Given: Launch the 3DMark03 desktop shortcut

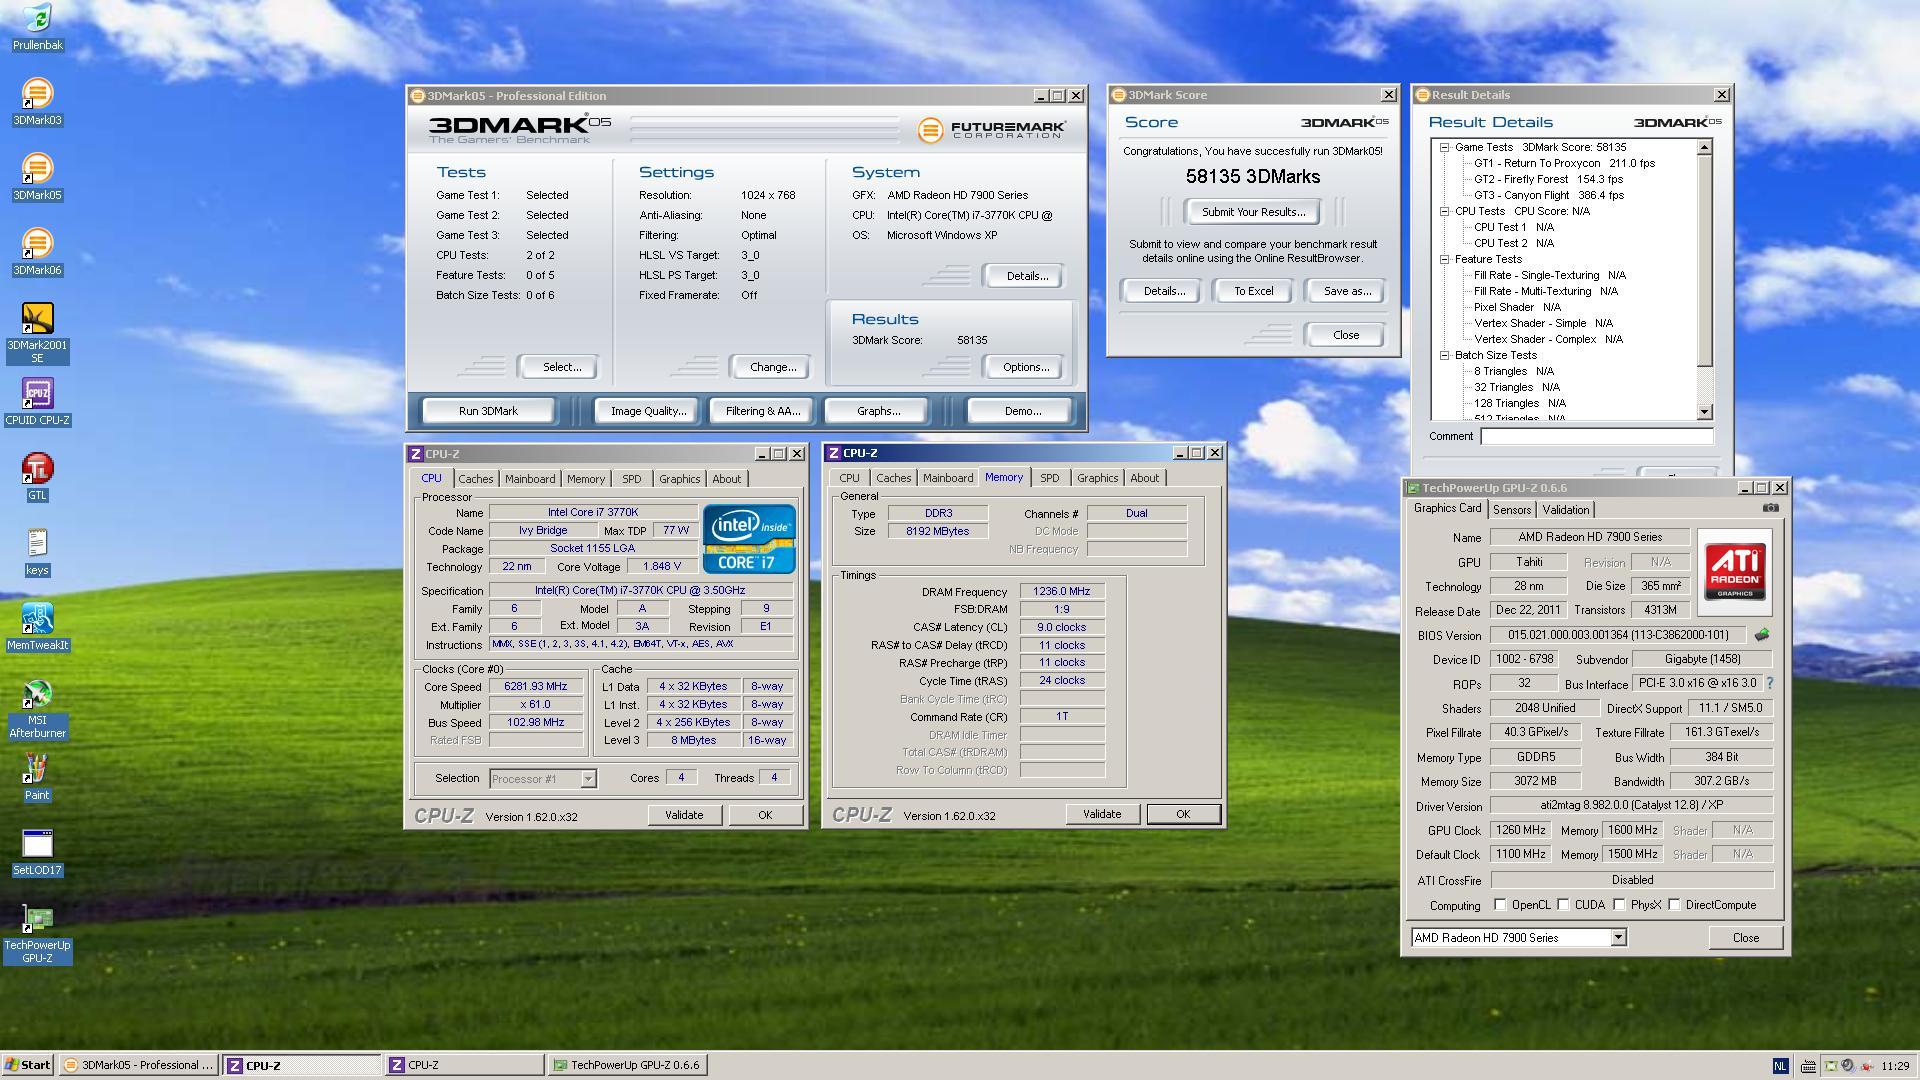Looking at the screenshot, I should [x=37, y=101].
